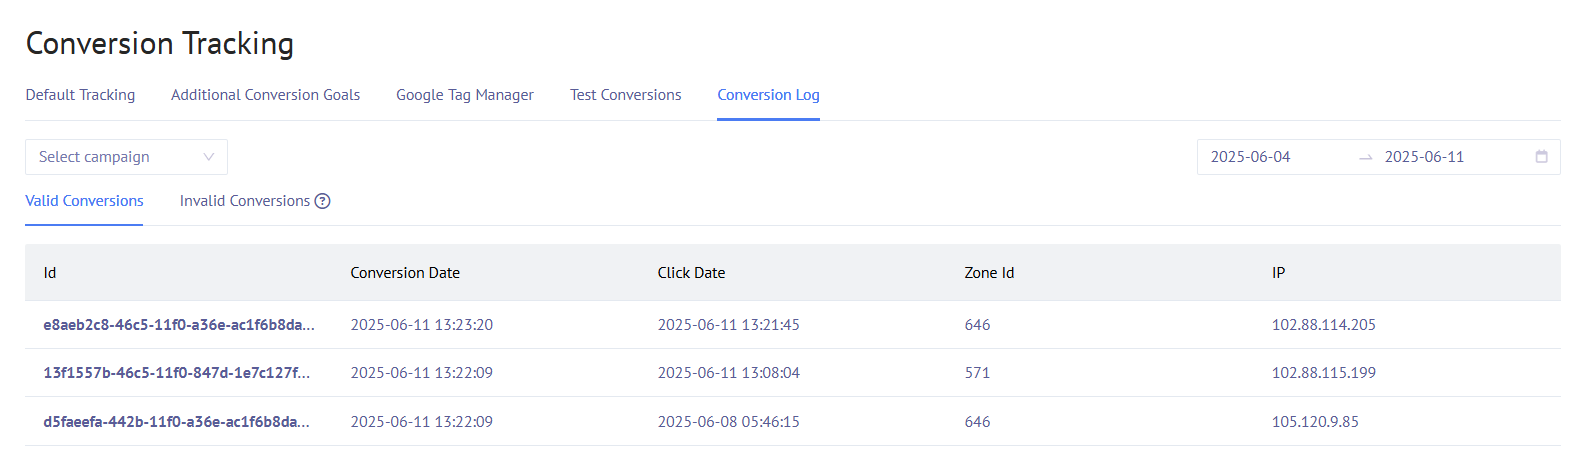
Task: Click the Conversion Date column header
Action: click(405, 273)
